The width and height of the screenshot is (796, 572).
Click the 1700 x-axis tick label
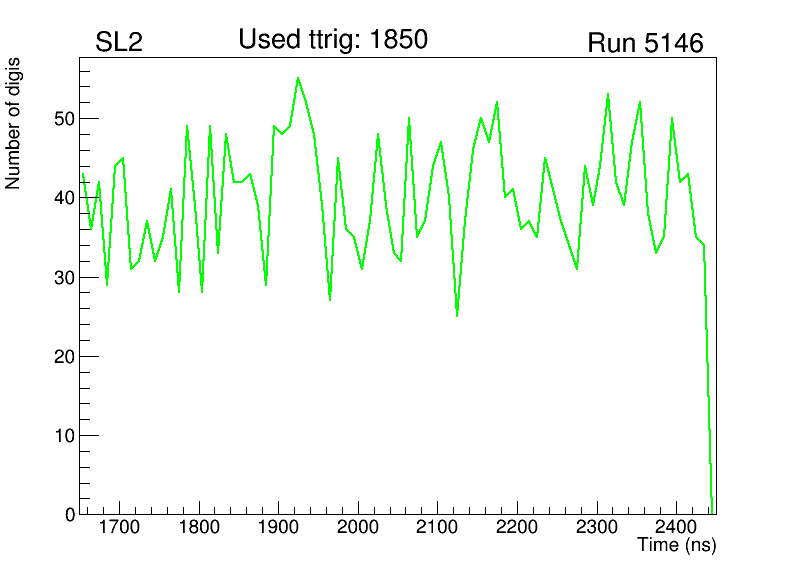coord(119,527)
